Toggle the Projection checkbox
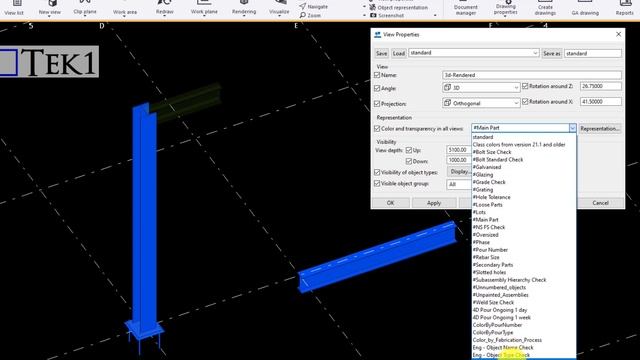The height and width of the screenshot is (360, 640). click(x=377, y=104)
